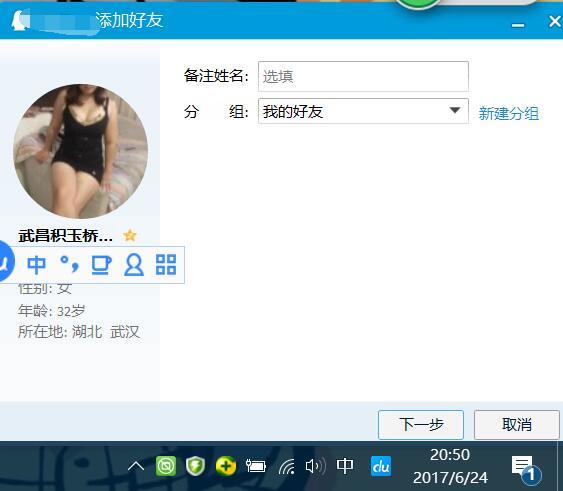Click the shield security tray icon
This screenshot has height=491, width=563.
[195, 466]
